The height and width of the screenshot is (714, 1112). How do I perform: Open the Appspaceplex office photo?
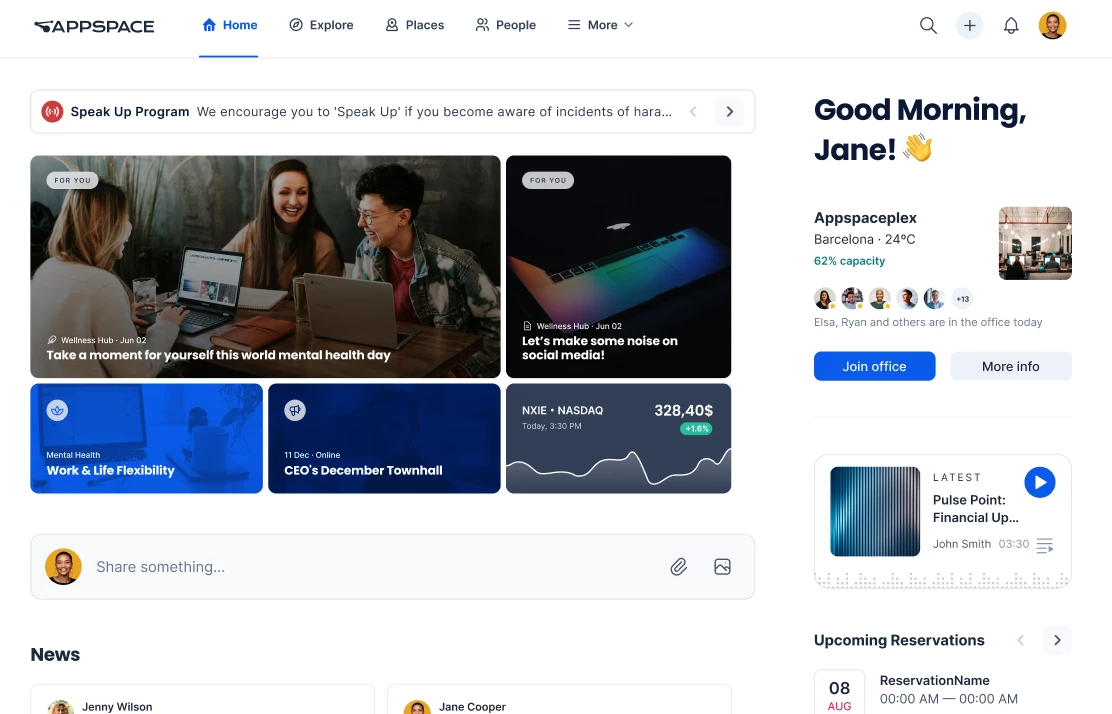1035,243
